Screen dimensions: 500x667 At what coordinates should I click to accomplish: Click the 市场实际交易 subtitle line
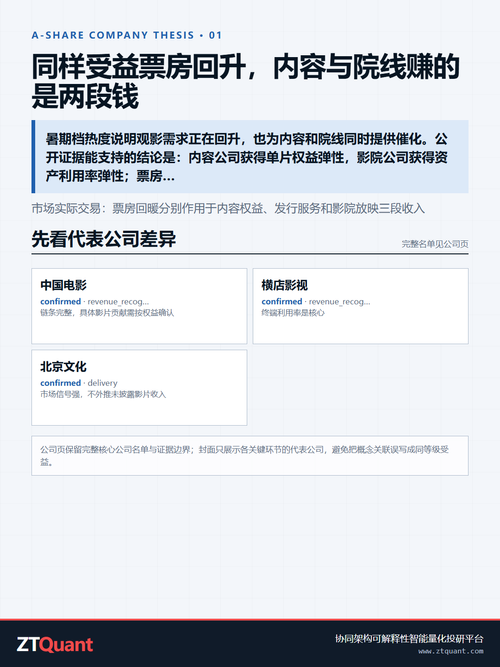[x=228, y=208]
